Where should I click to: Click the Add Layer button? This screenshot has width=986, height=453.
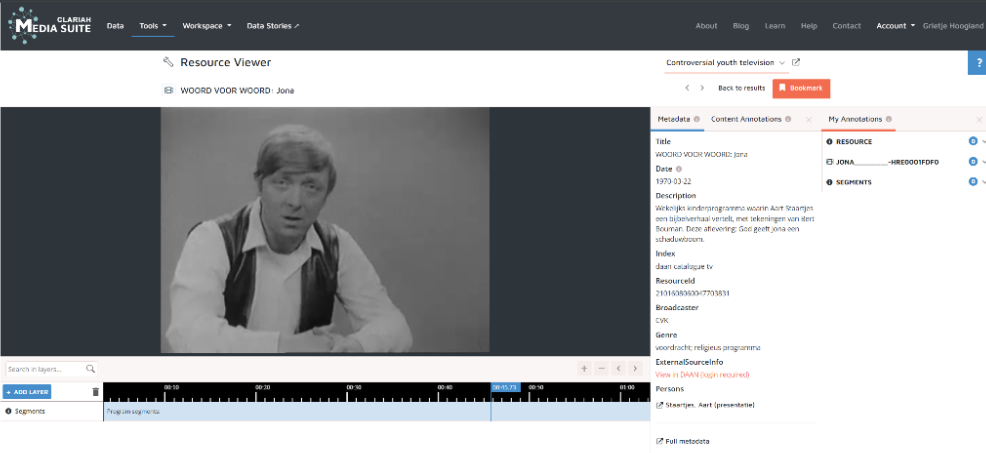tap(27, 392)
